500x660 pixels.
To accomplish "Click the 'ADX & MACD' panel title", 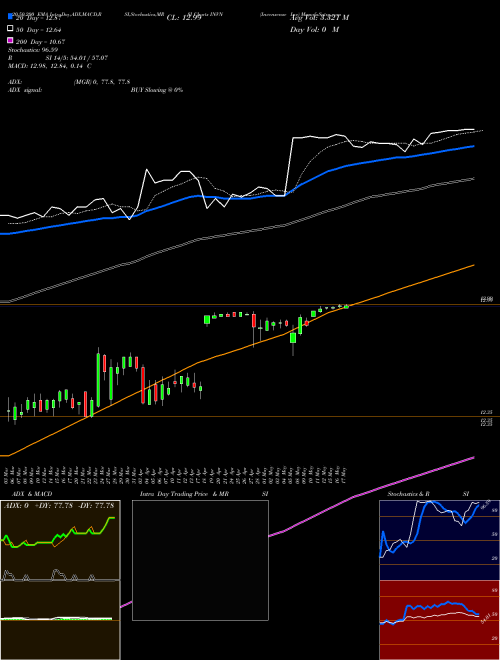I will click(x=32, y=494).
